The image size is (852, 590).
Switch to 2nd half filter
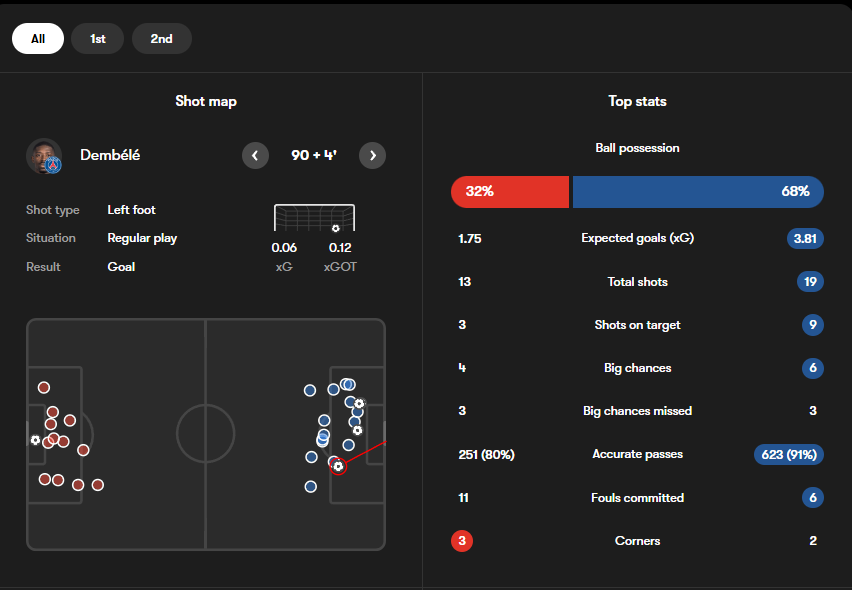tap(161, 39)
